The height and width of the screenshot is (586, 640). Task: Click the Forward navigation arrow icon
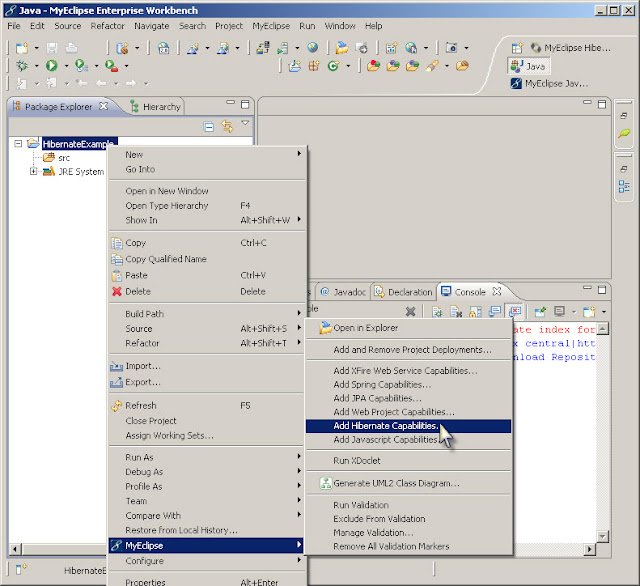(x=131, y=84)
